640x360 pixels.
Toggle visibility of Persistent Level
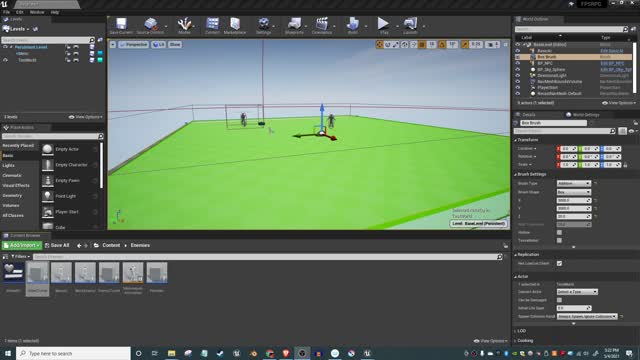[5, 47]
